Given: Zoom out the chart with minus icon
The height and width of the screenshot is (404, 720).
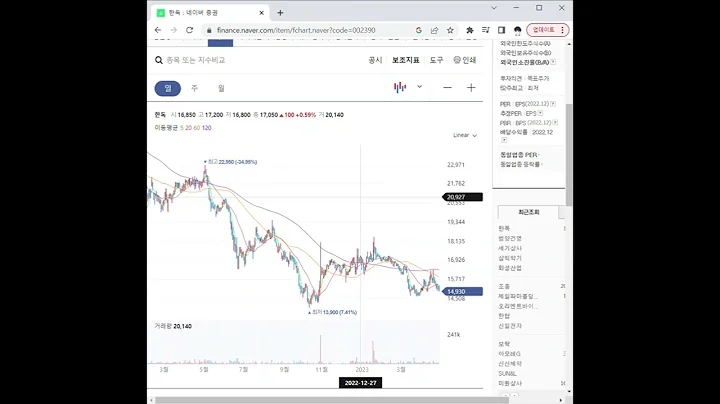Looking at the screenshot, I should 447,88.
